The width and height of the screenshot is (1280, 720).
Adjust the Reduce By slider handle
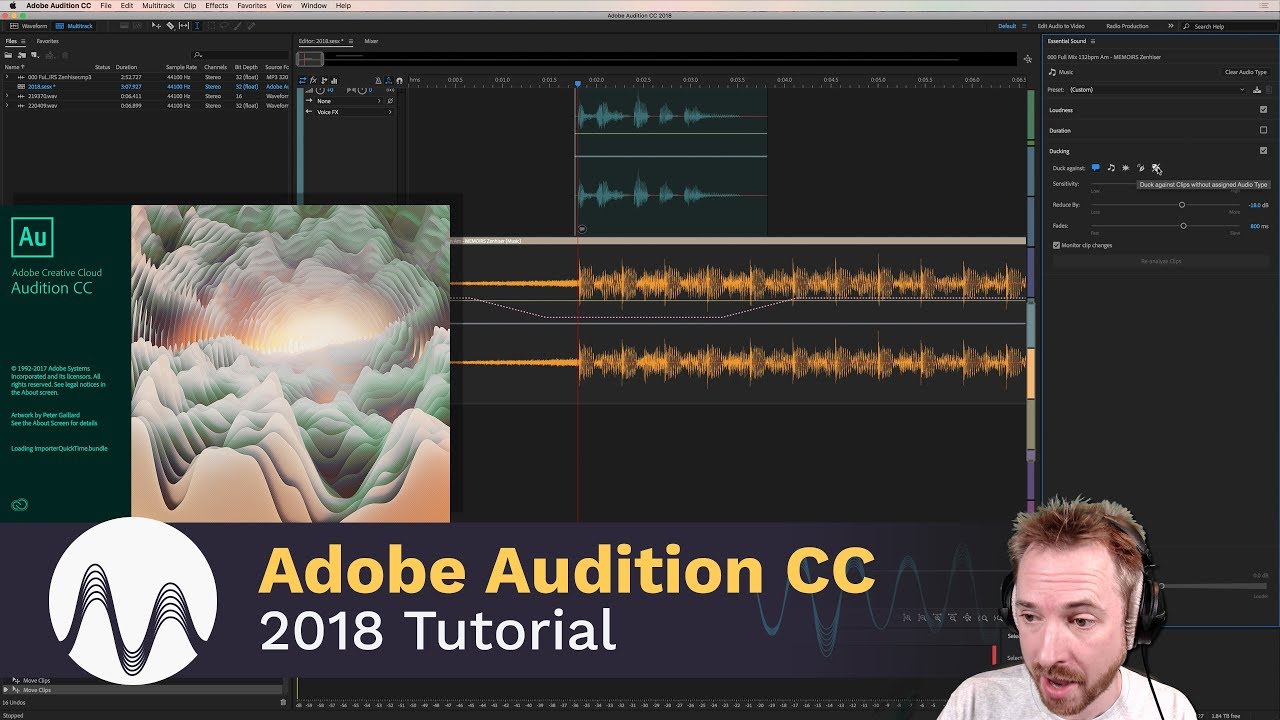(1182, 205)
